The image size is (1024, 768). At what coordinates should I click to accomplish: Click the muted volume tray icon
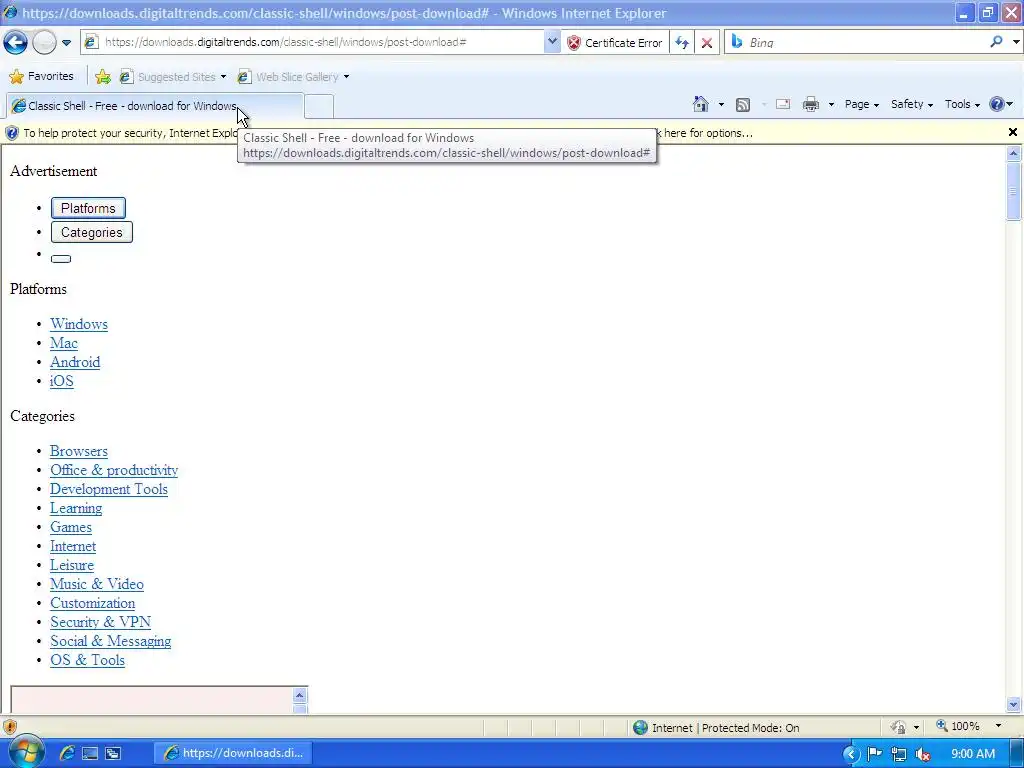(x=922, y=754)
